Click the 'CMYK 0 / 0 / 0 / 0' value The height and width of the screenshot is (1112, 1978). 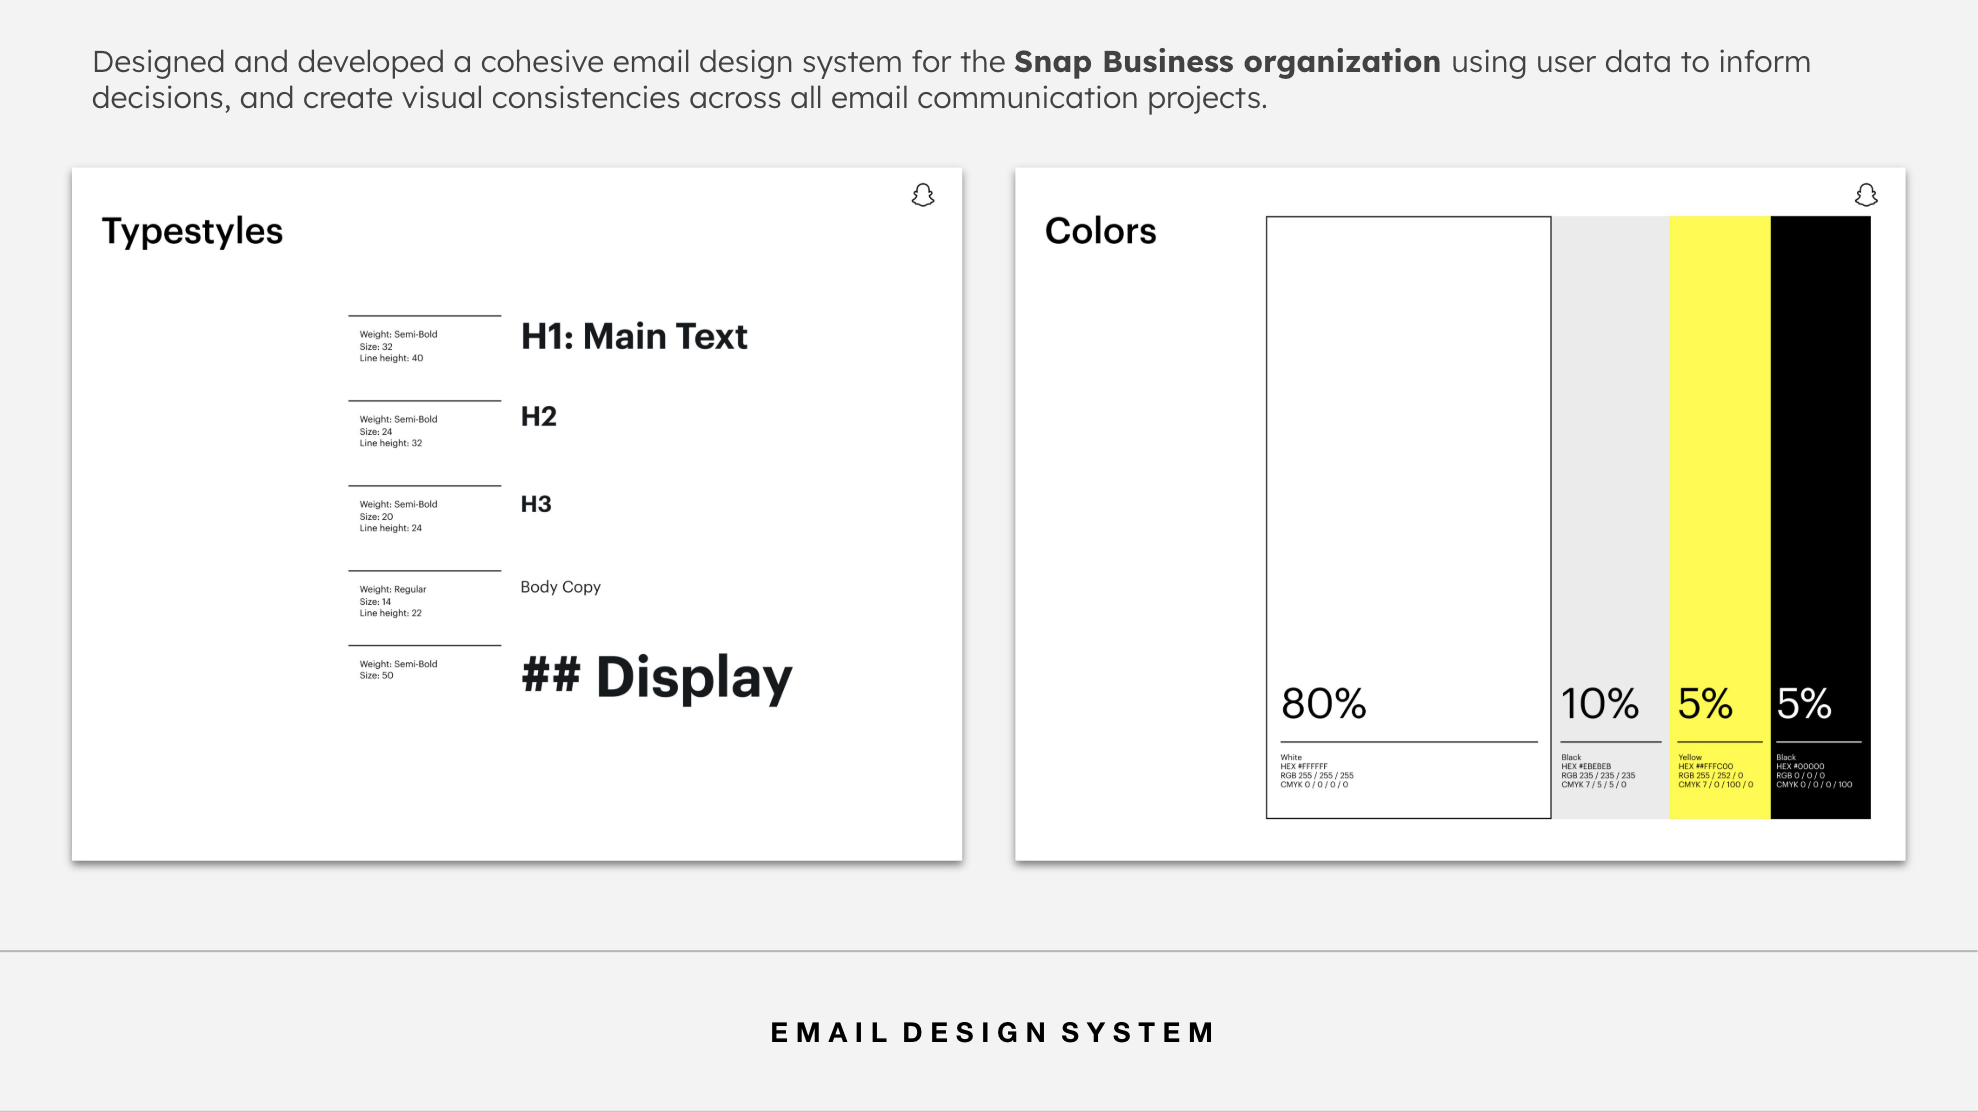tap(1314, 785)
